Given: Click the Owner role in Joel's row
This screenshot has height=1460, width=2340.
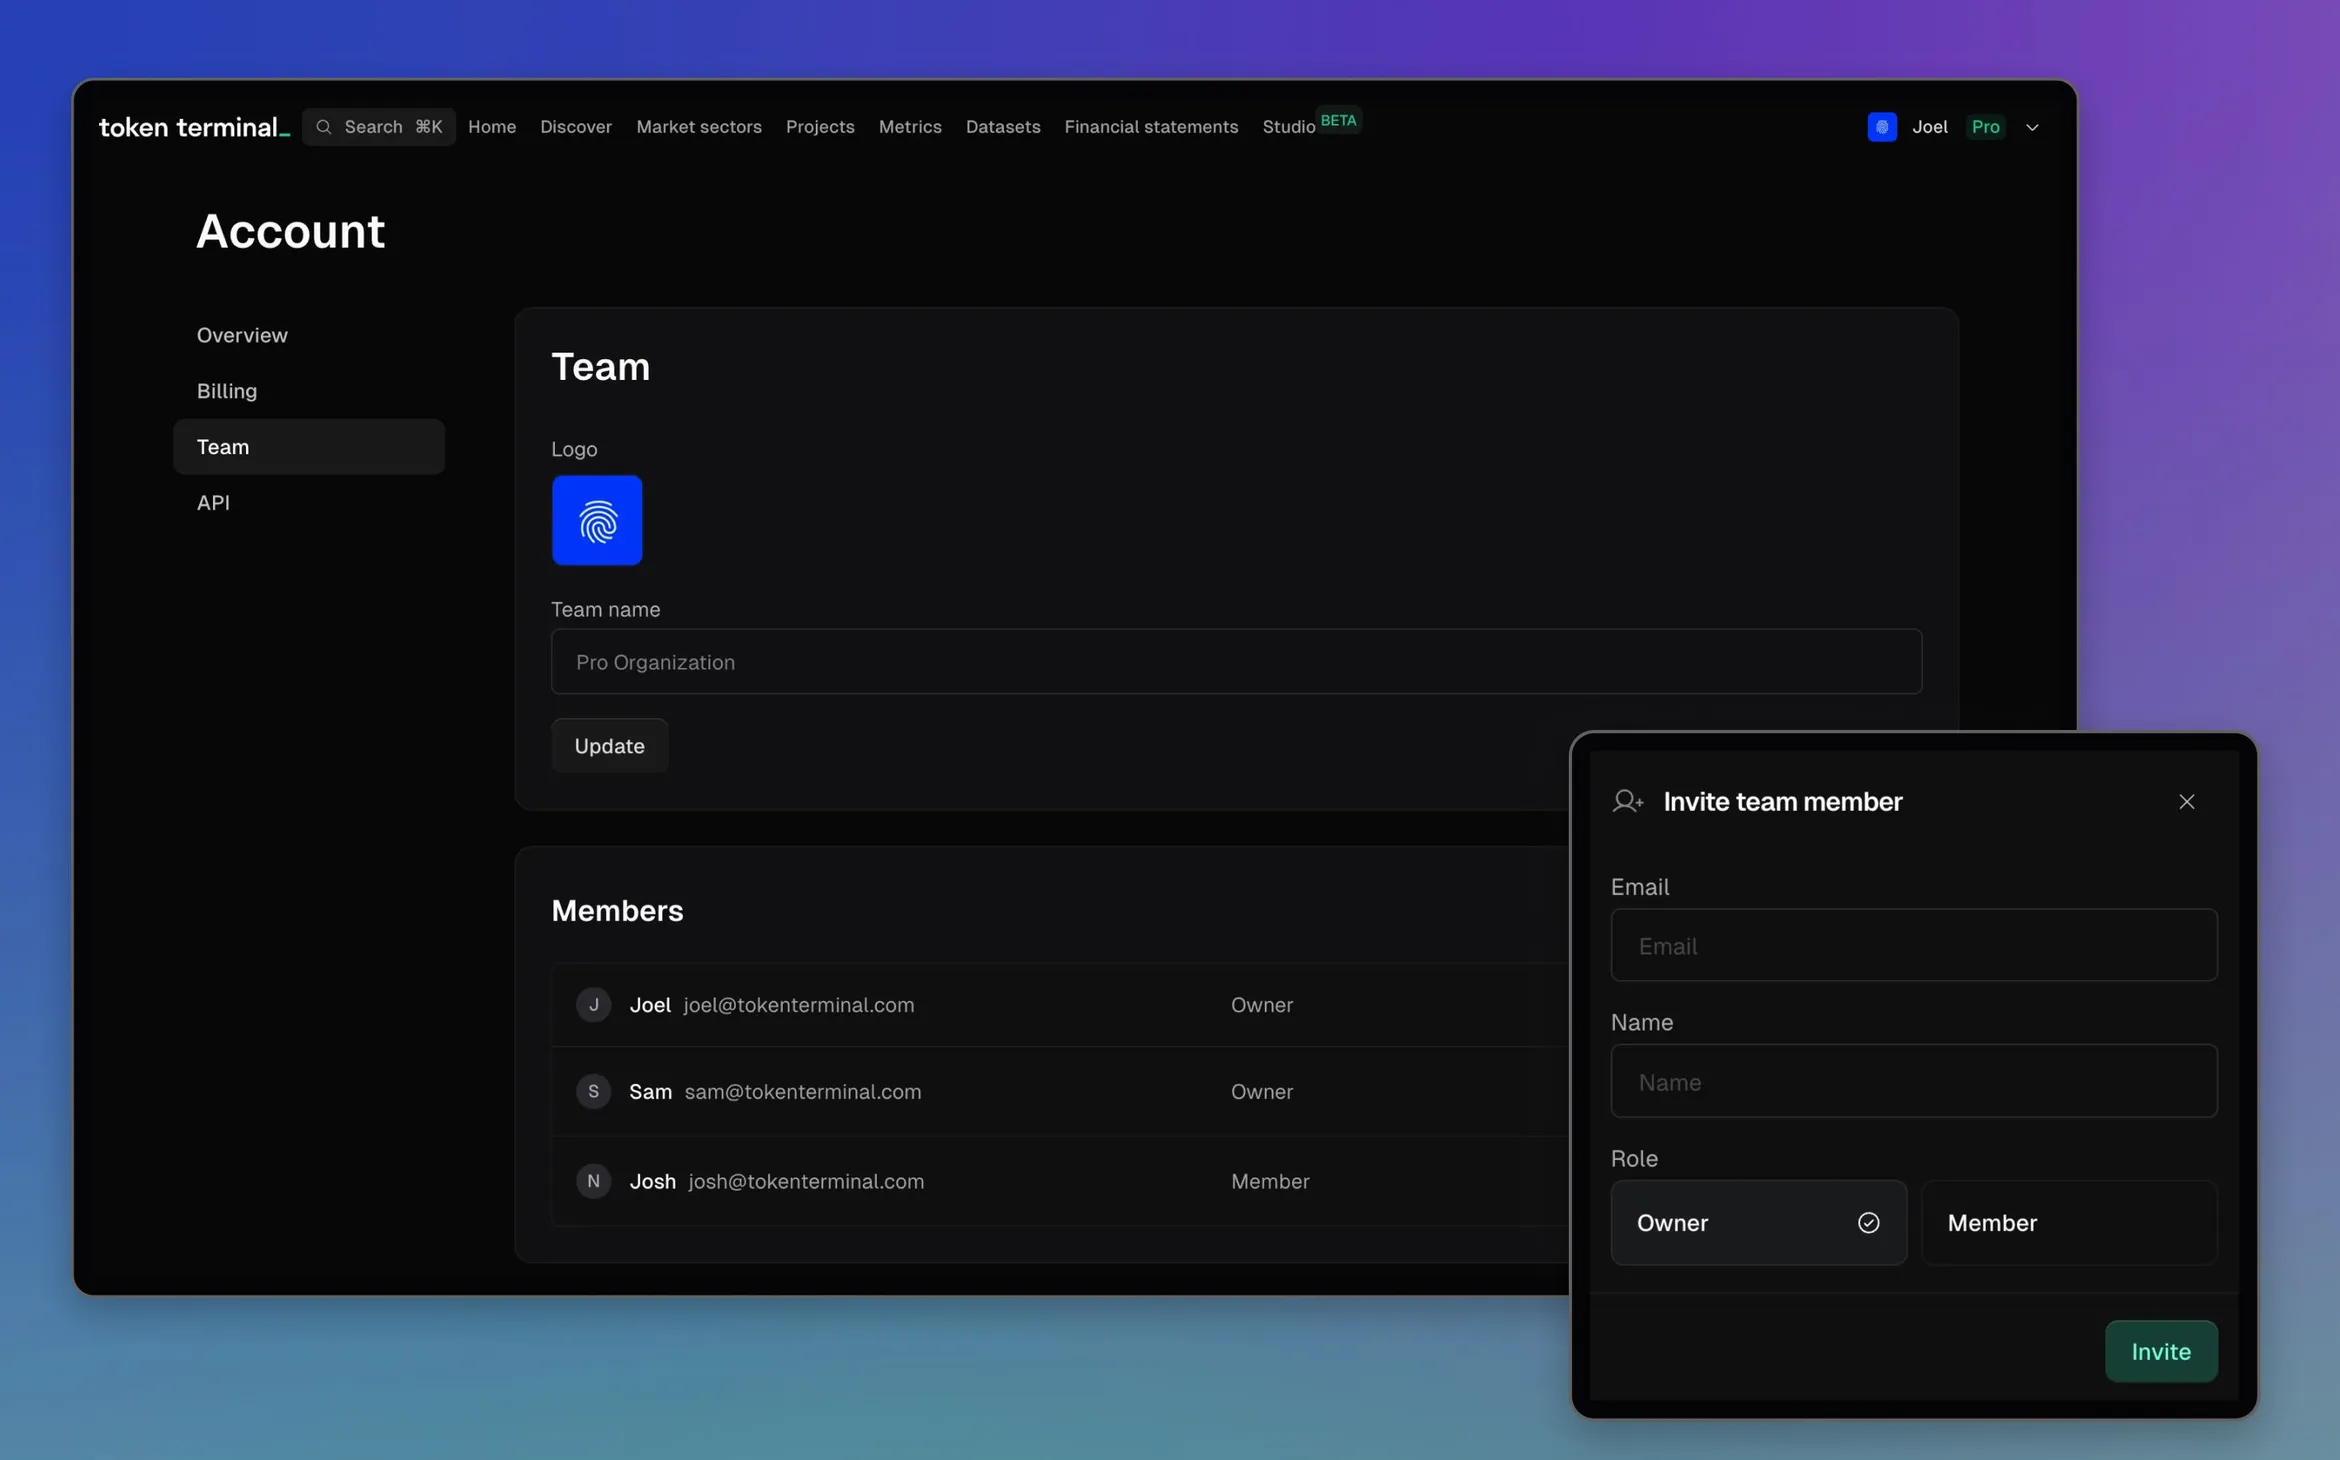Looking at the screenshot, I should click(x=1261, y=1004).
